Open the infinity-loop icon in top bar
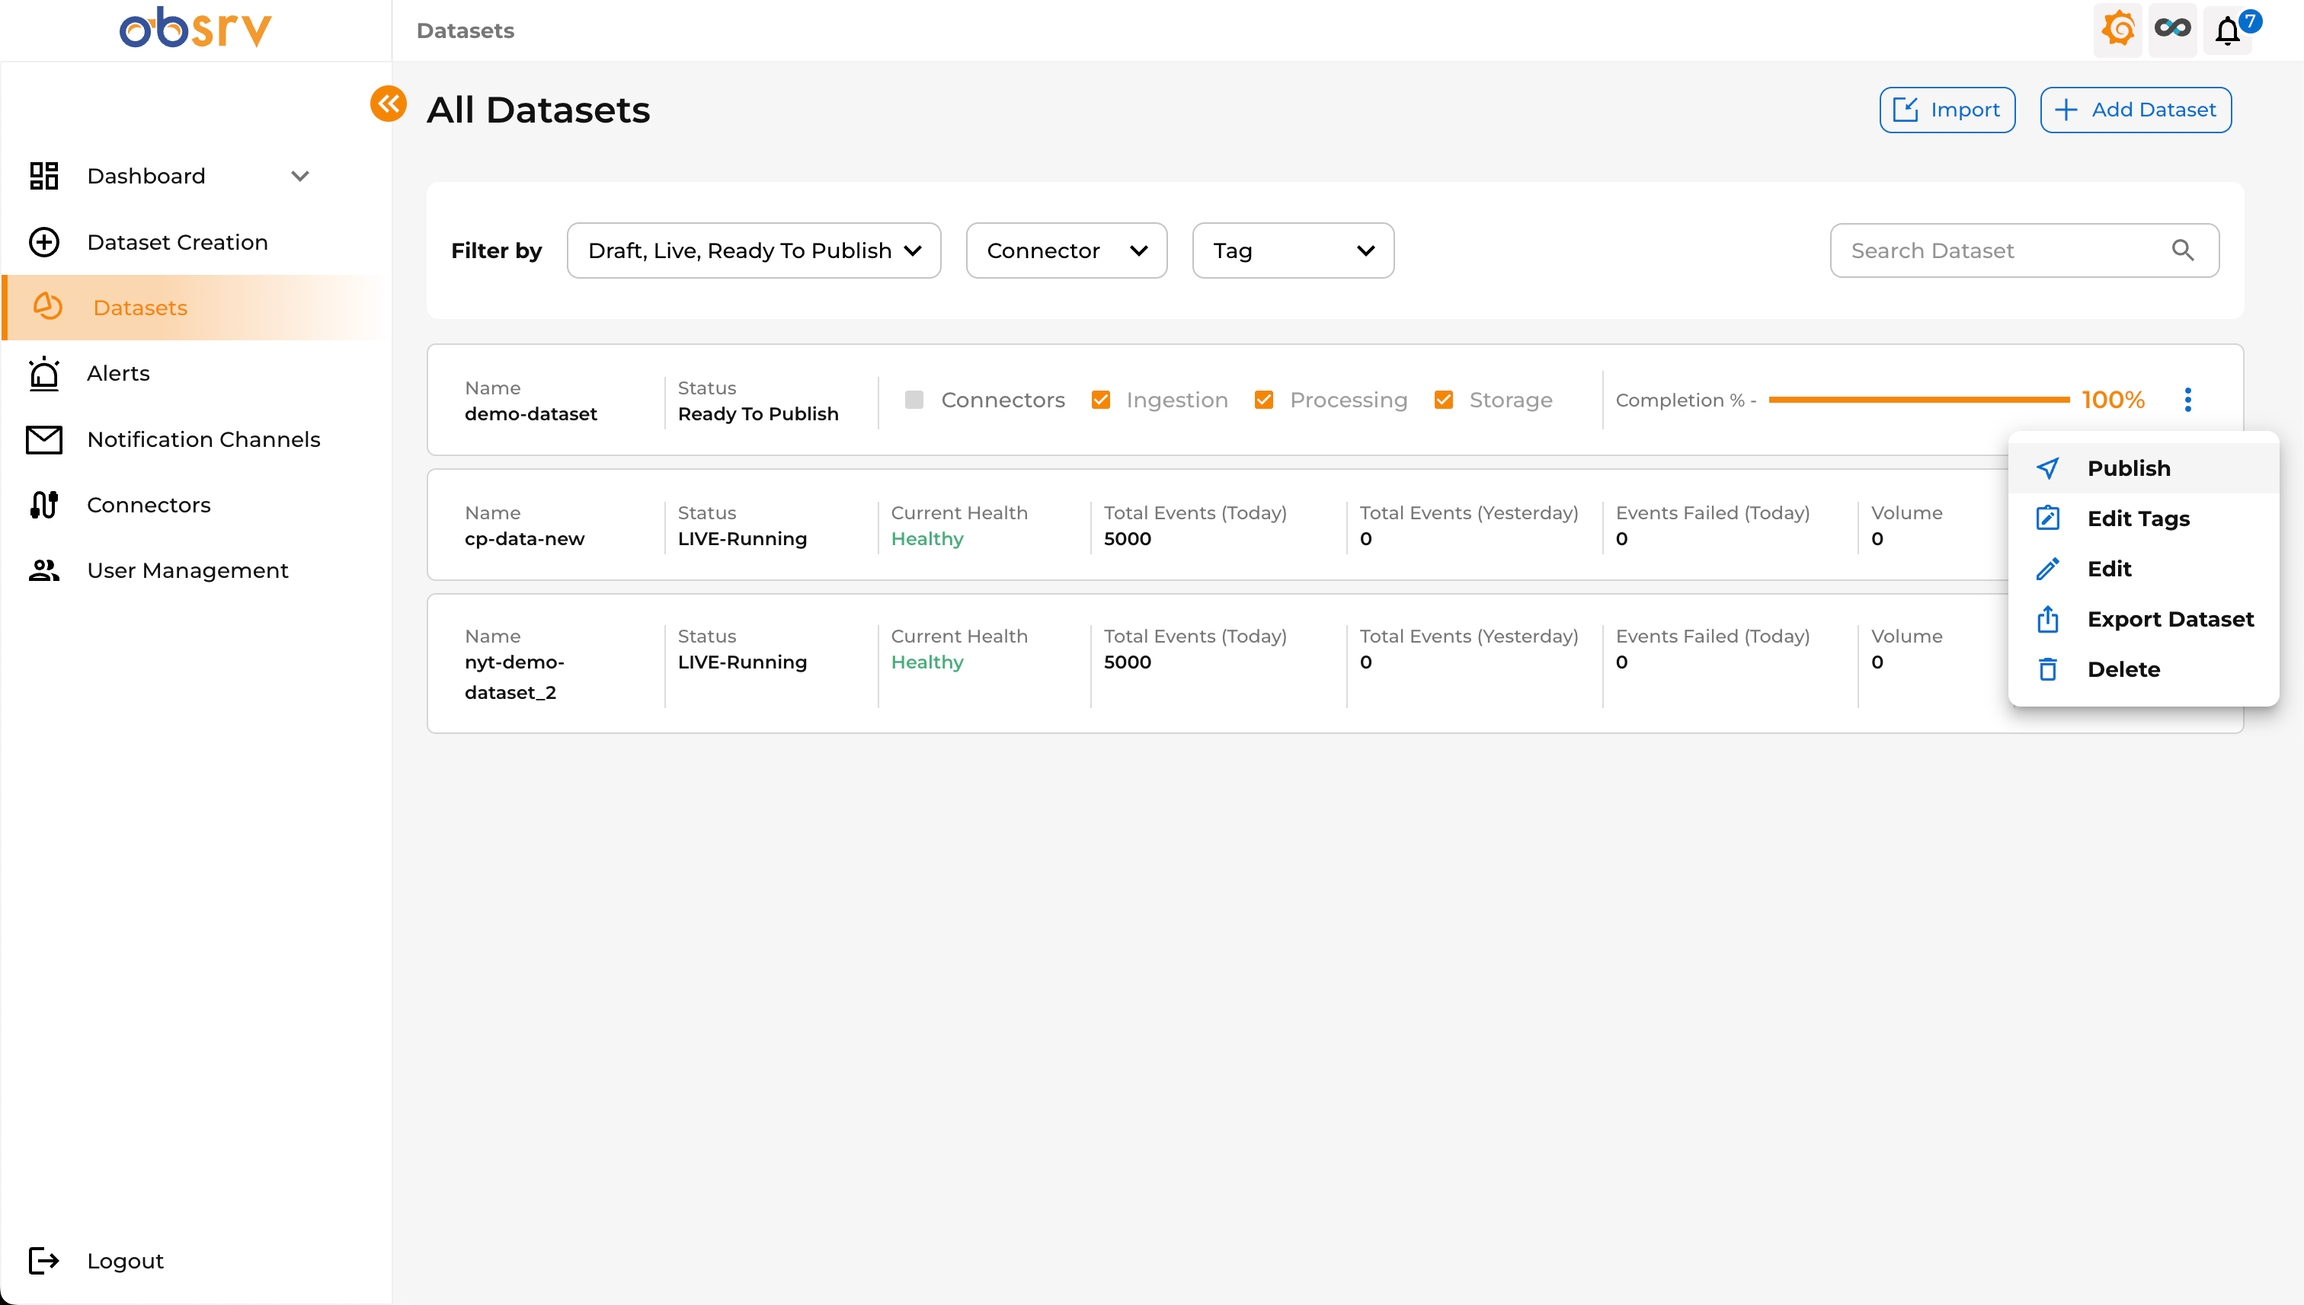The width and height of the screenshot is (2304, 1305). 2172,29
